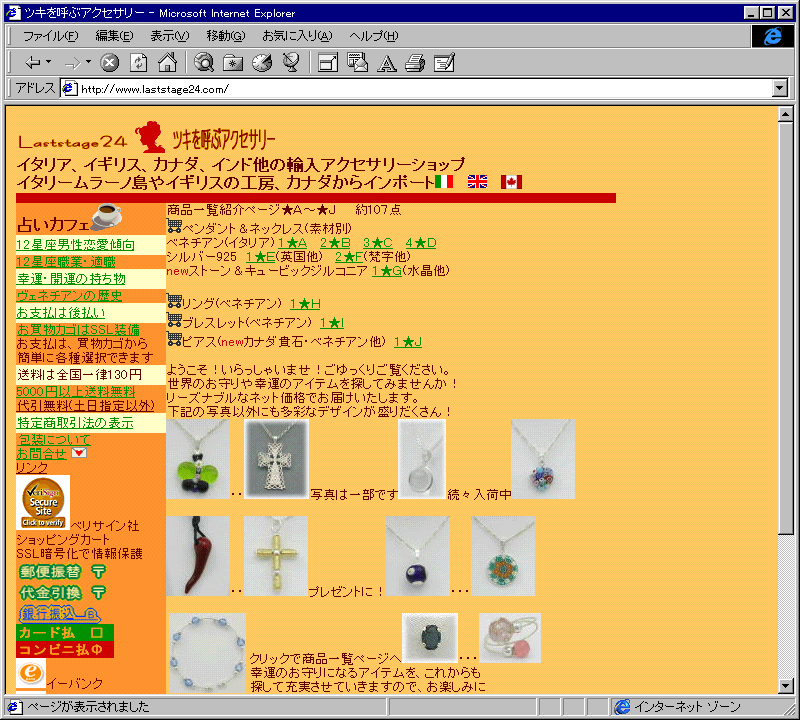Click the カード払 green banner
Image resolution: width=800 pixels, height=720 pixels.
[65, 633]
